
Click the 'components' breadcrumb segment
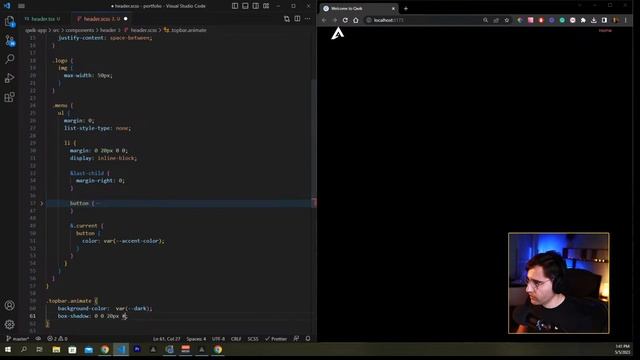(80, 30)
